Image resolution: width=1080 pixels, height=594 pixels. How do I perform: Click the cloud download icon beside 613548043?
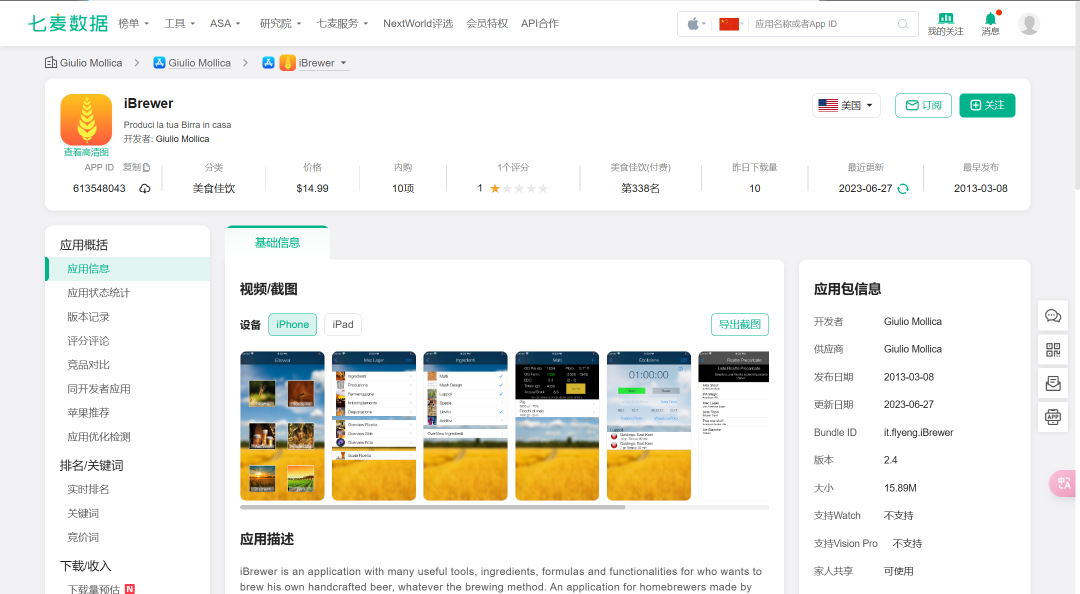click(145, 188)
